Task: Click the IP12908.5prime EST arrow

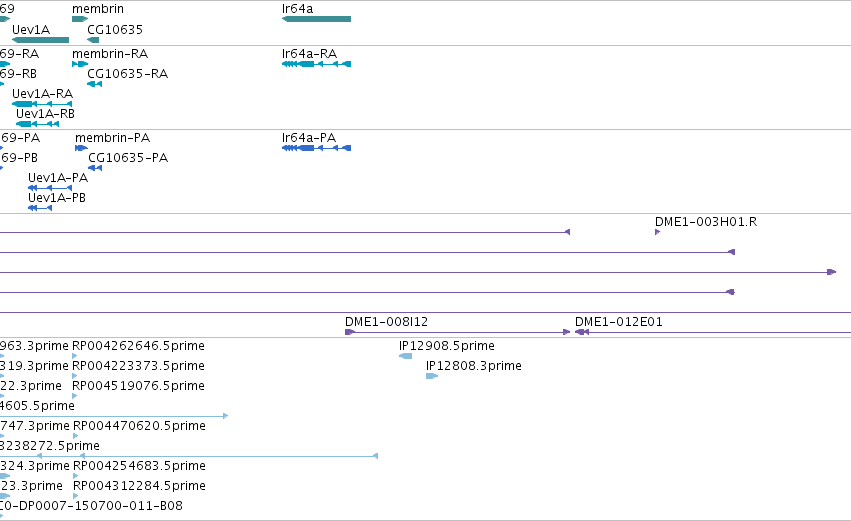Action: pyautogui.click(x=405, y=356)
